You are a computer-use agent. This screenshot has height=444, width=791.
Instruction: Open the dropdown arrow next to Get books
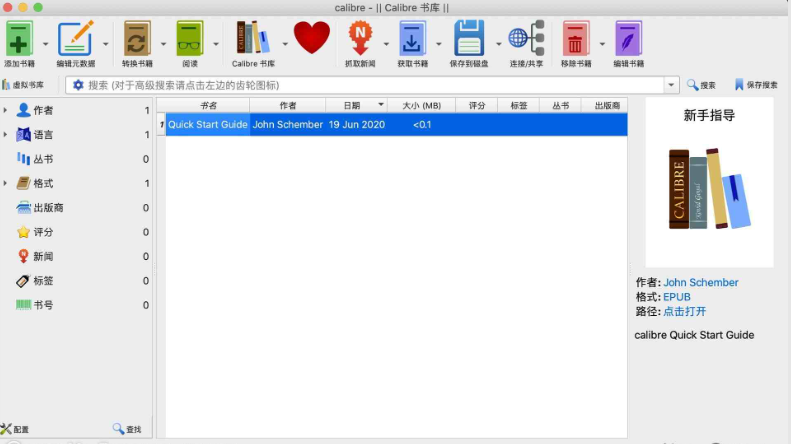click(x=439, y=44)
